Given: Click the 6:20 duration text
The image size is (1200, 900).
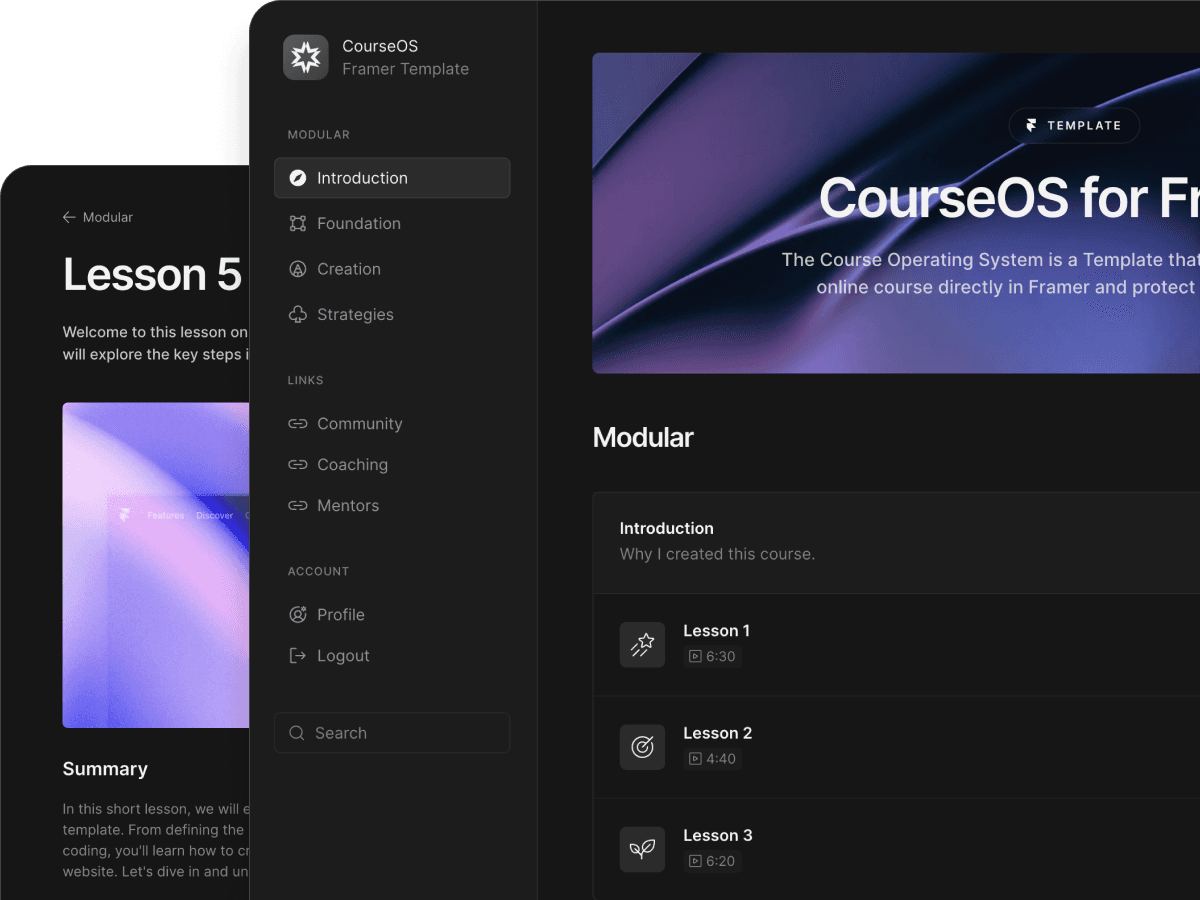Looking at the screenshot, I should [x=721, y=861].
